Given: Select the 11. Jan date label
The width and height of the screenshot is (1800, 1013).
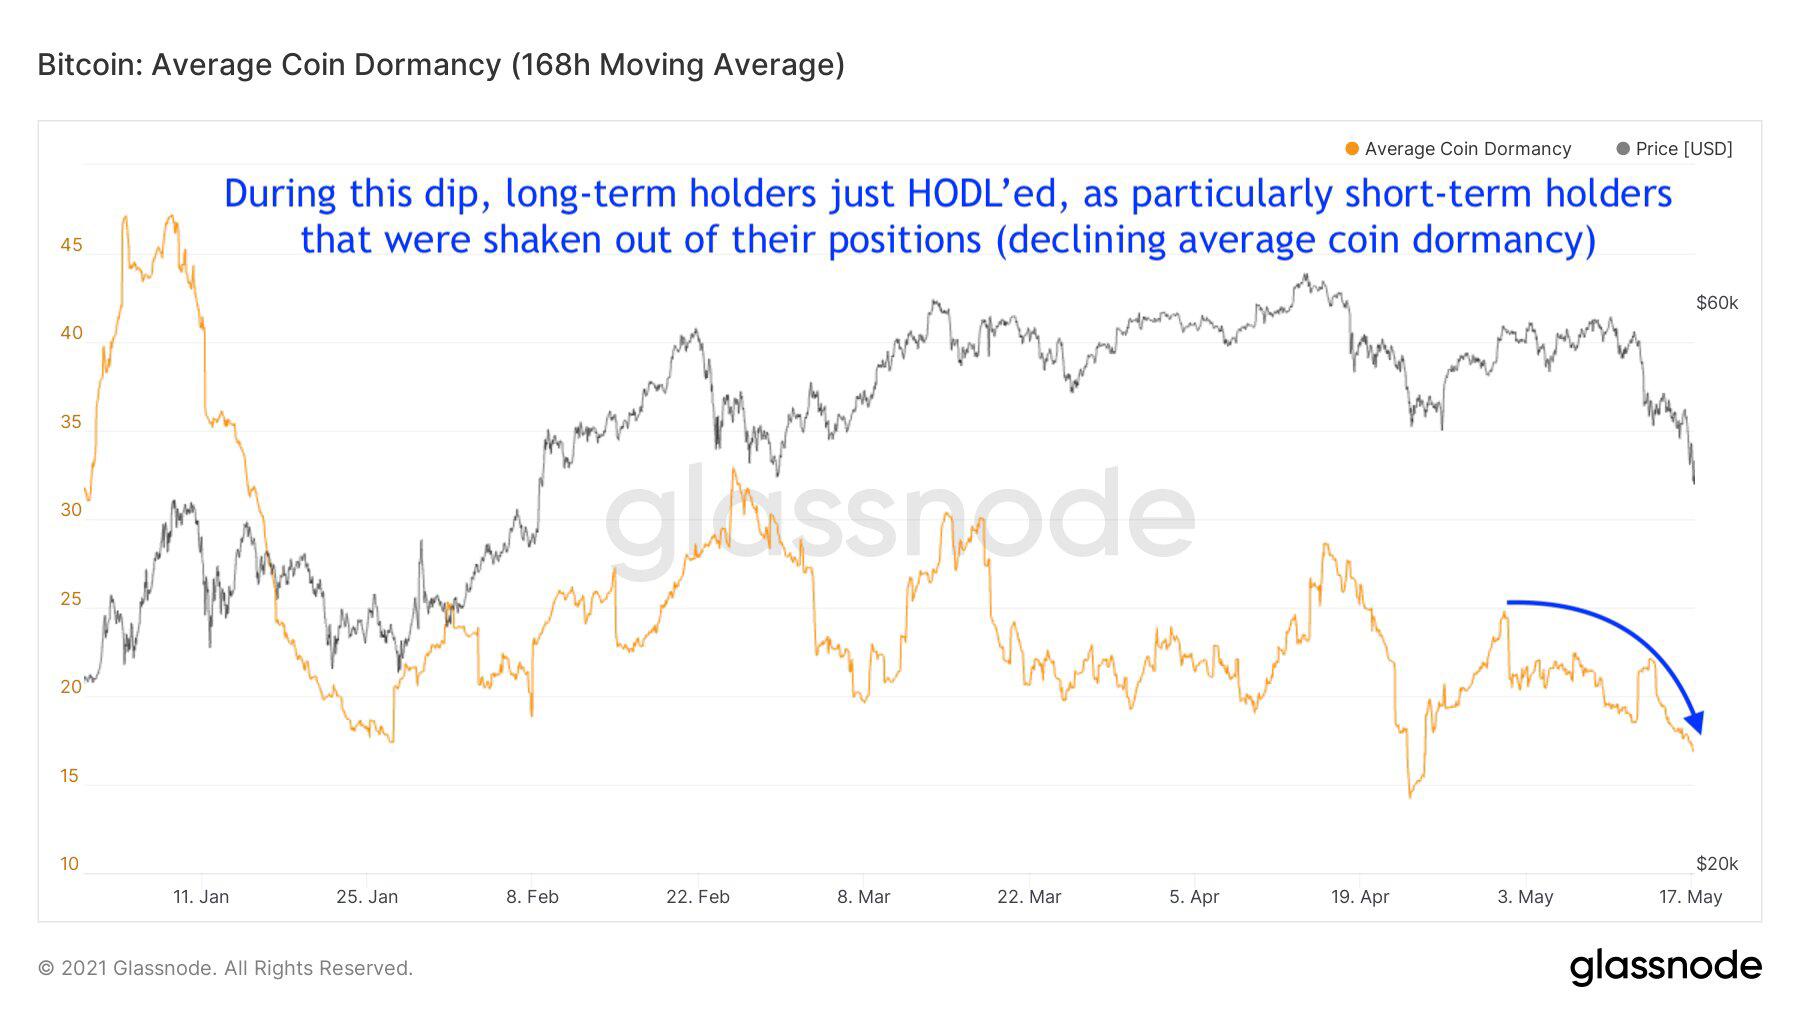Looking at the screenshot, I should 201,897.
